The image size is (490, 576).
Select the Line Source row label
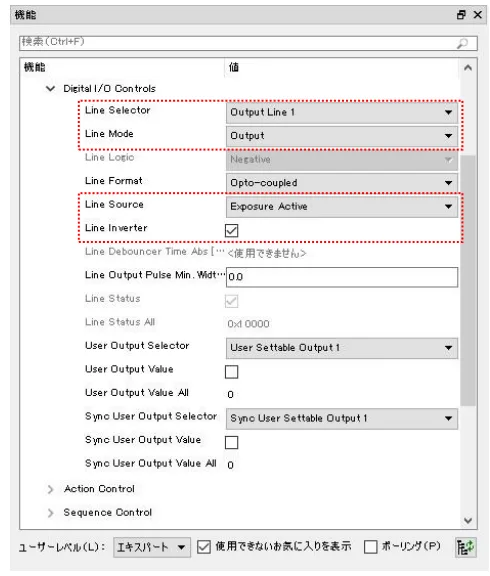(x=114, y=204)
